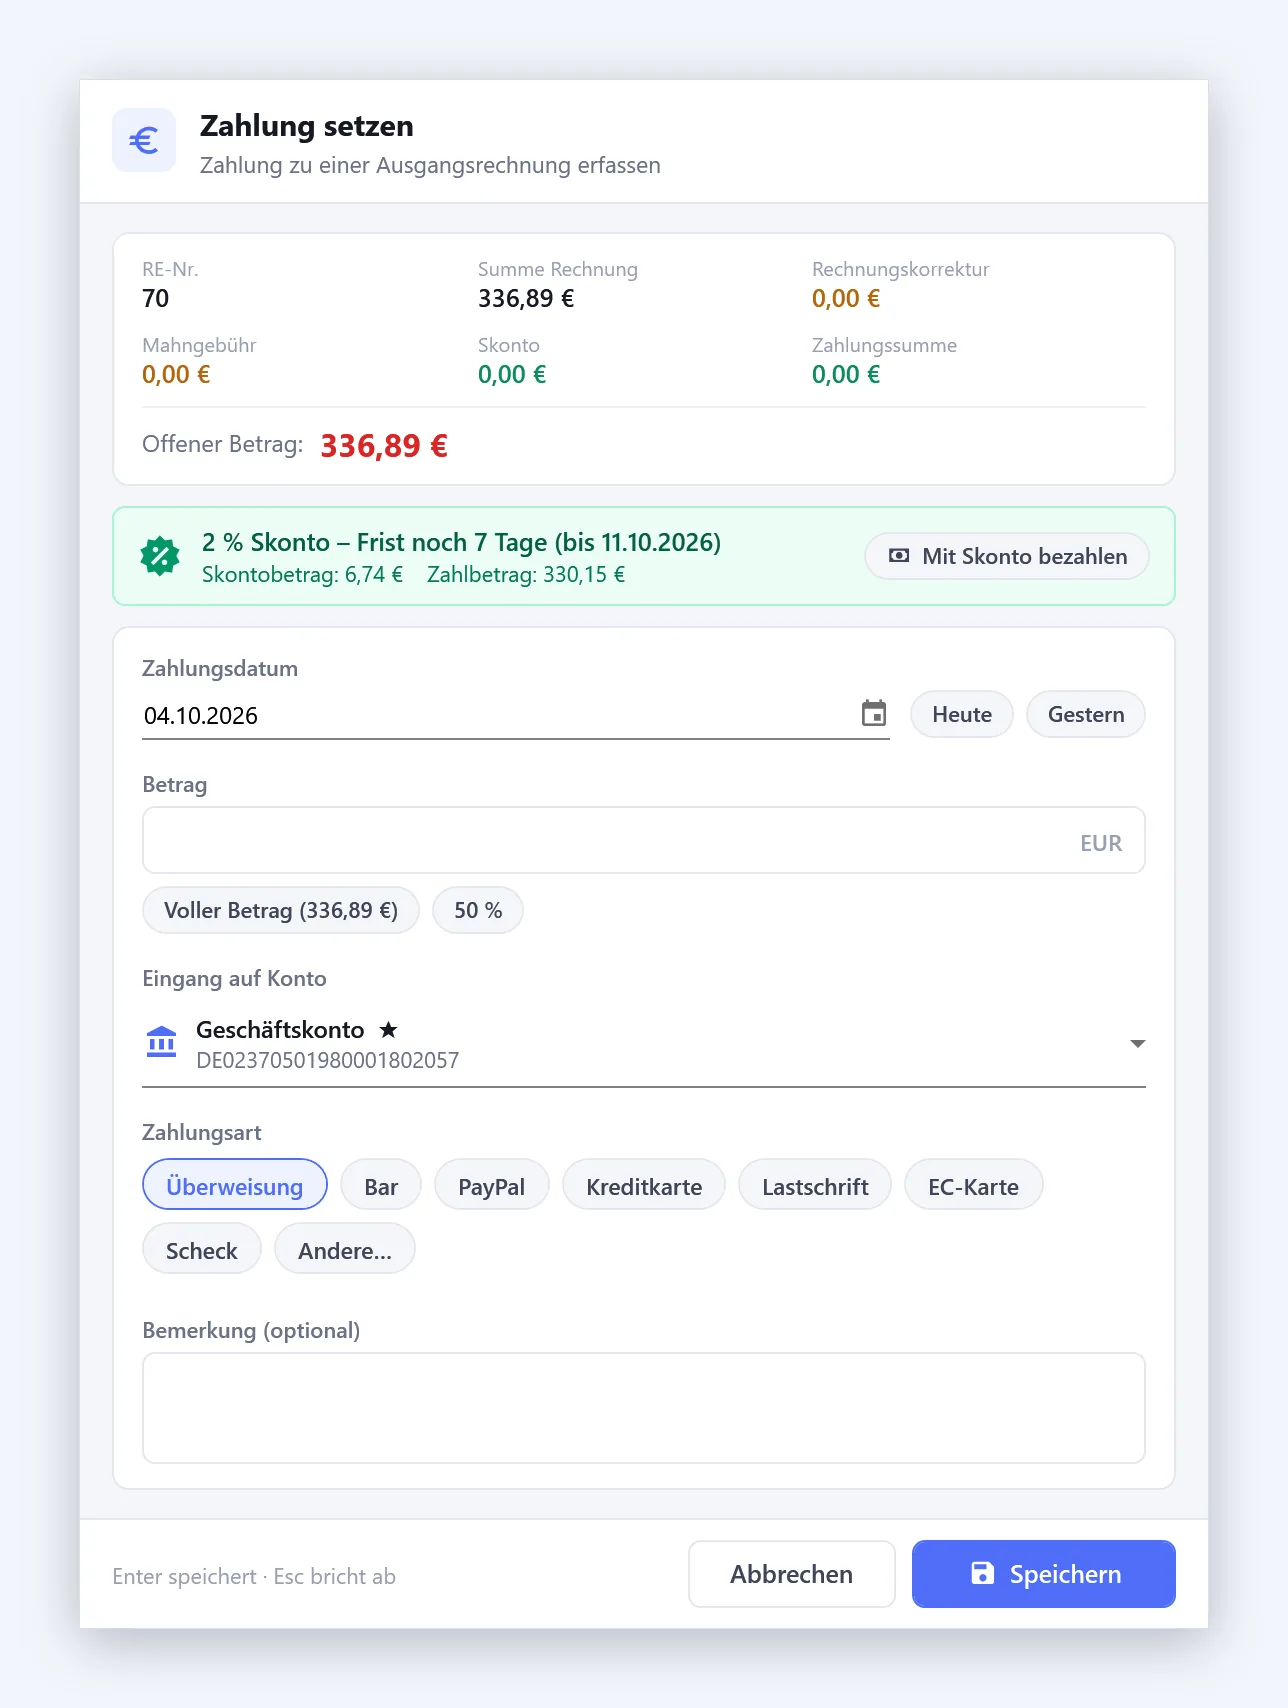Screen dimensions: 1288x1708
Task: Open the calendar date picker icon
Action: pyautogui.click(x=874, y=713)
